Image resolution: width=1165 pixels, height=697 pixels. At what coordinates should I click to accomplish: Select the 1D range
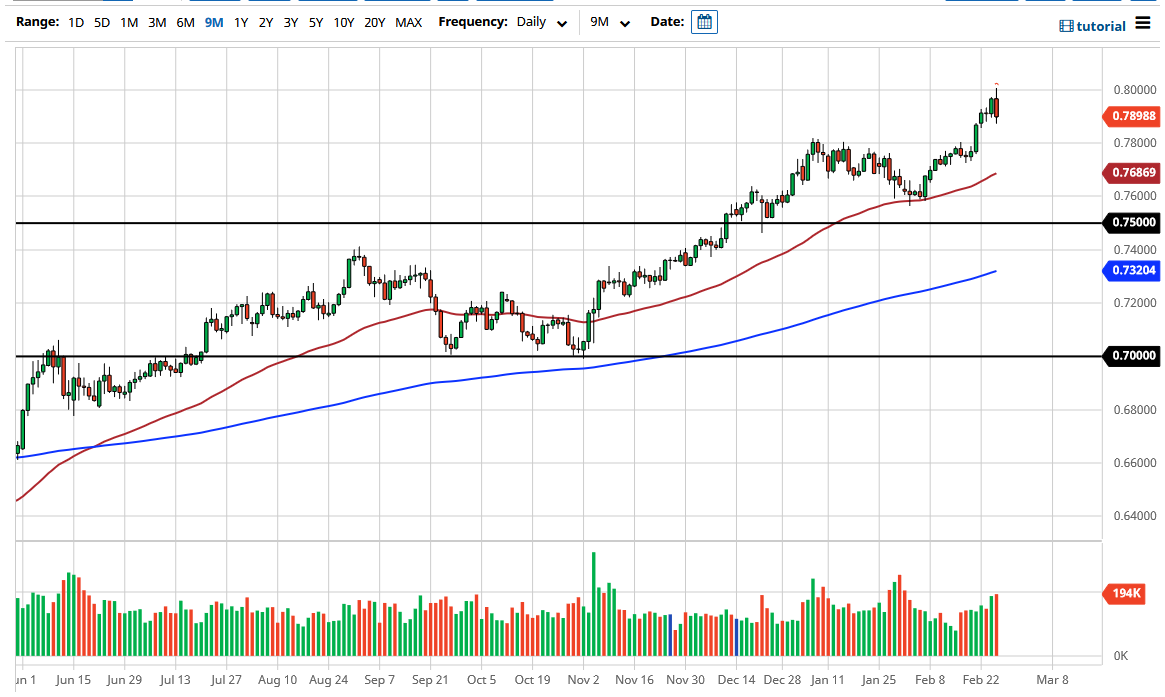tap(75, 21)
